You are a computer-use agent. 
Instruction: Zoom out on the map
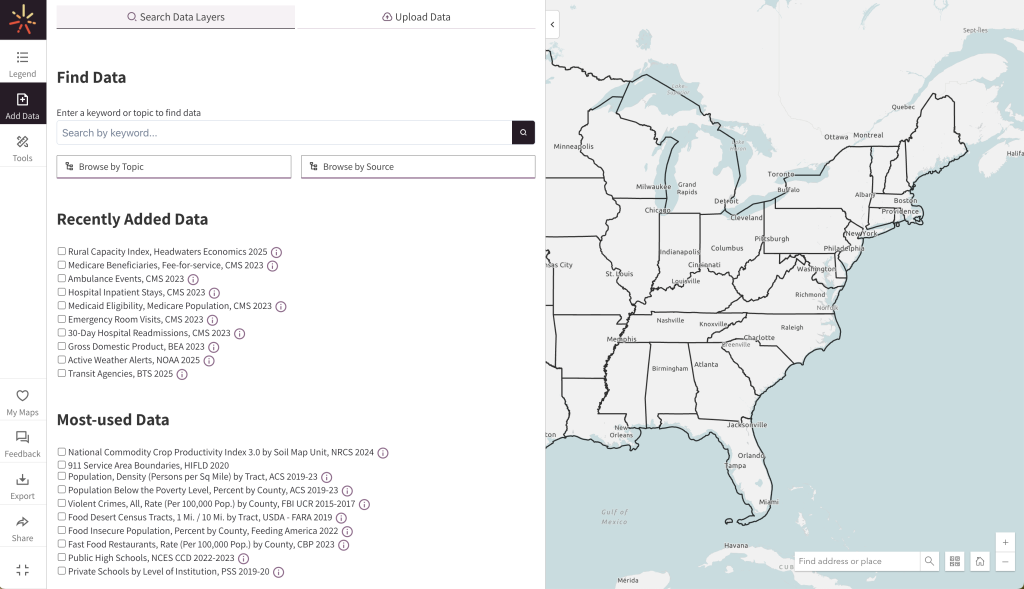tap(1005, 562)
